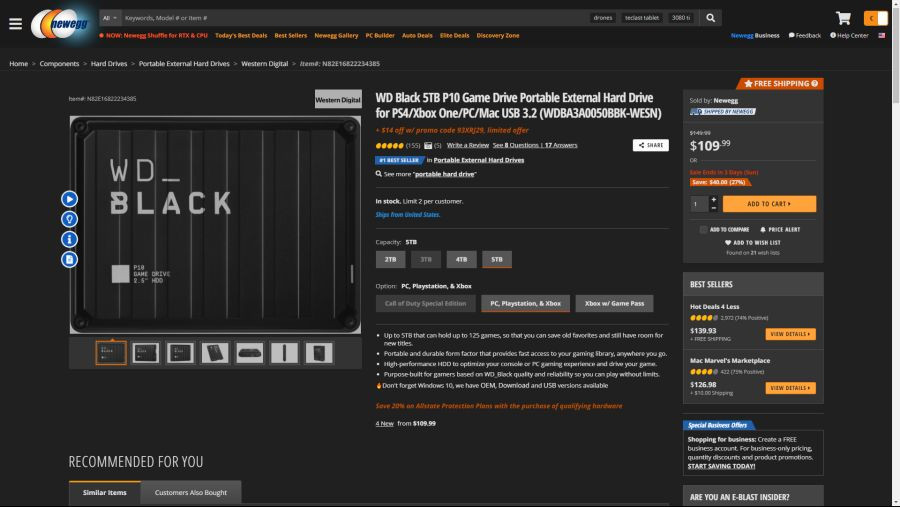Choose the 3080 ti search suggestion
Image resolution: width=900 pixels, height=507 pixels.
point(681,18)
